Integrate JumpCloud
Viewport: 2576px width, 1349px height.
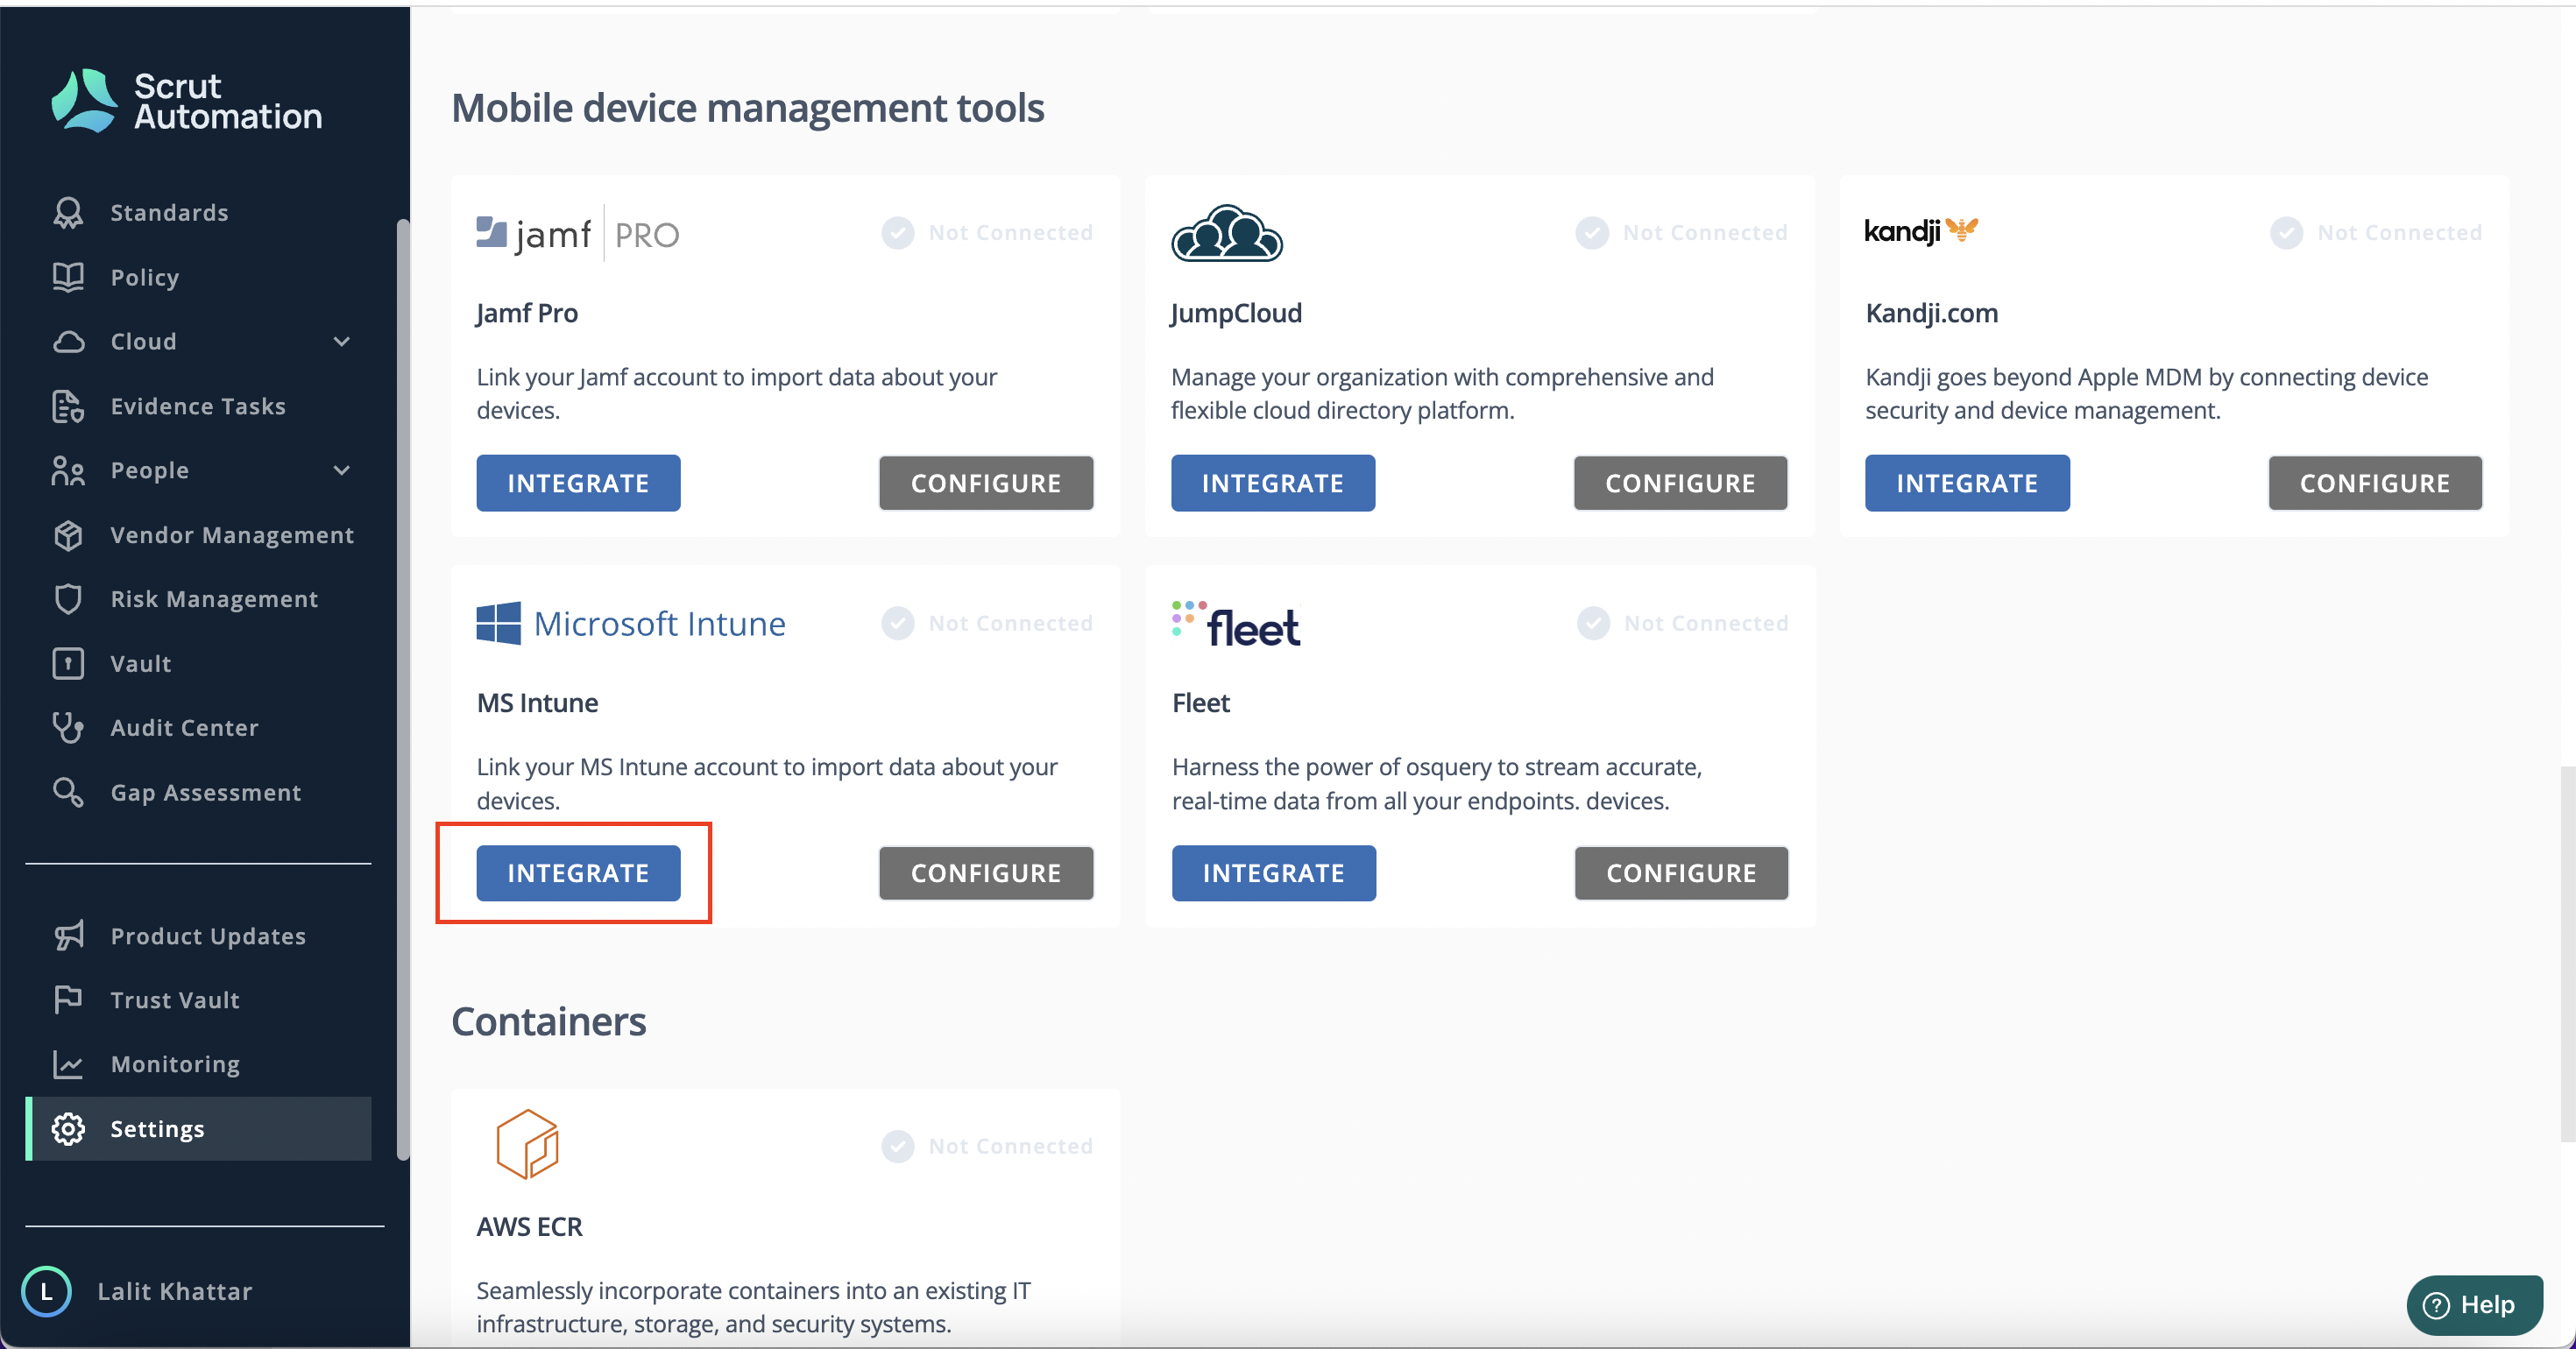[x=1273, y=483]
